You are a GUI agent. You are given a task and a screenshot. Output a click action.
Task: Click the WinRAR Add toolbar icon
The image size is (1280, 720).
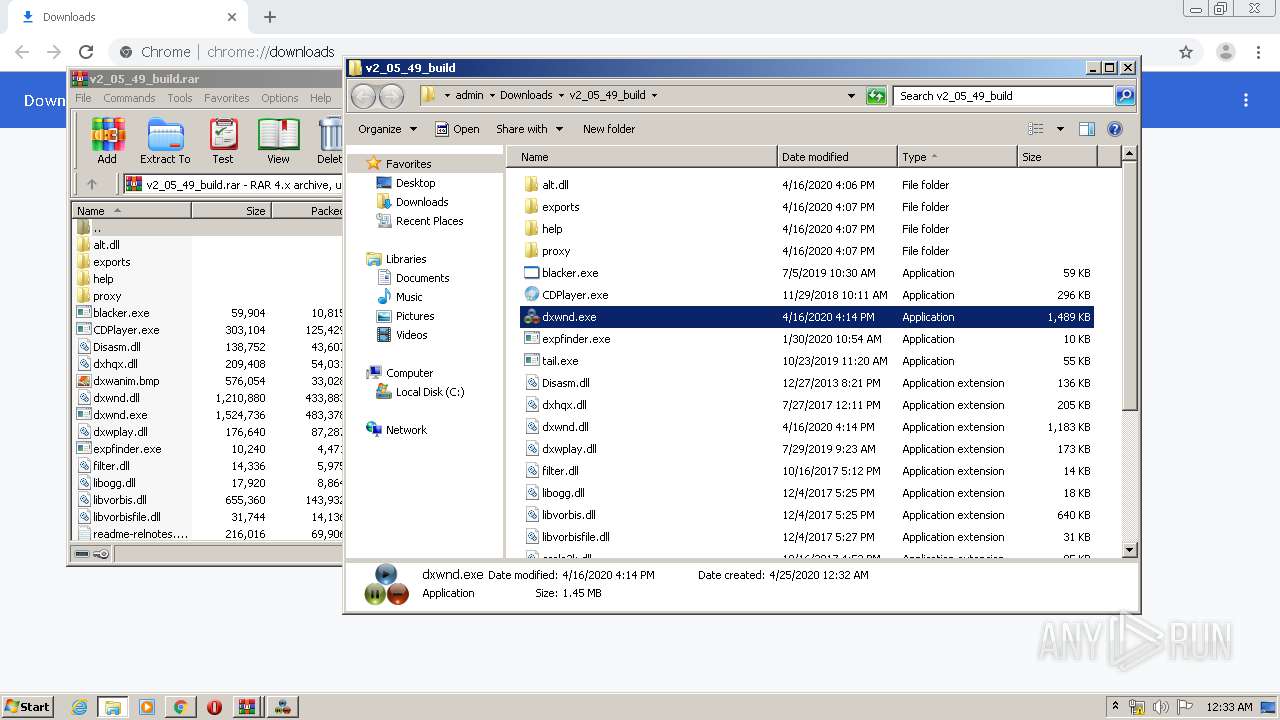[107, 140]
